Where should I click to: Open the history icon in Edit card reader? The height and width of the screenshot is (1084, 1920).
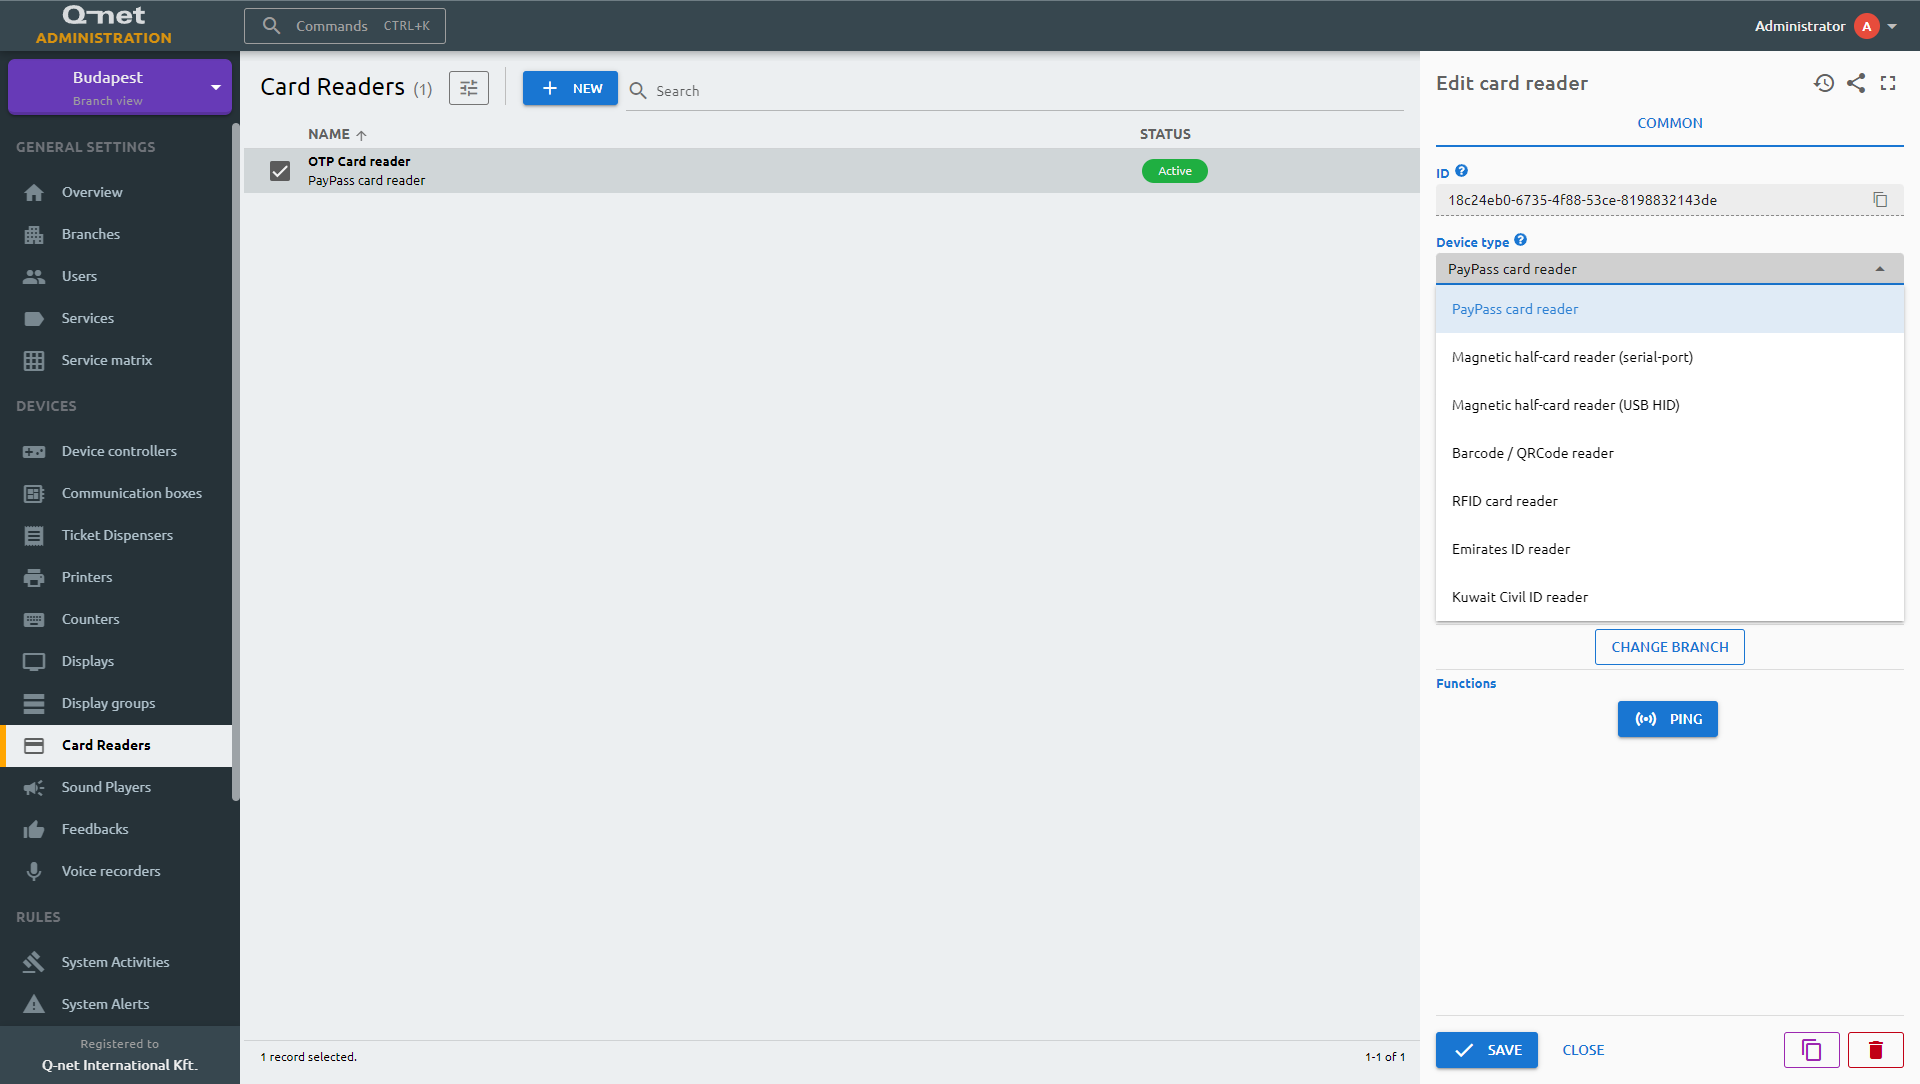tap(1824, 83)
